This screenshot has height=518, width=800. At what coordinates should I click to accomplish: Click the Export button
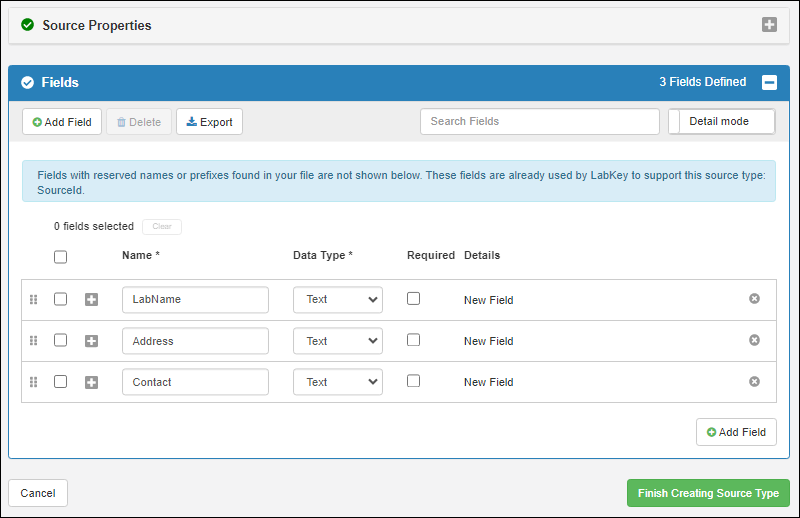[x=209, y=122]
